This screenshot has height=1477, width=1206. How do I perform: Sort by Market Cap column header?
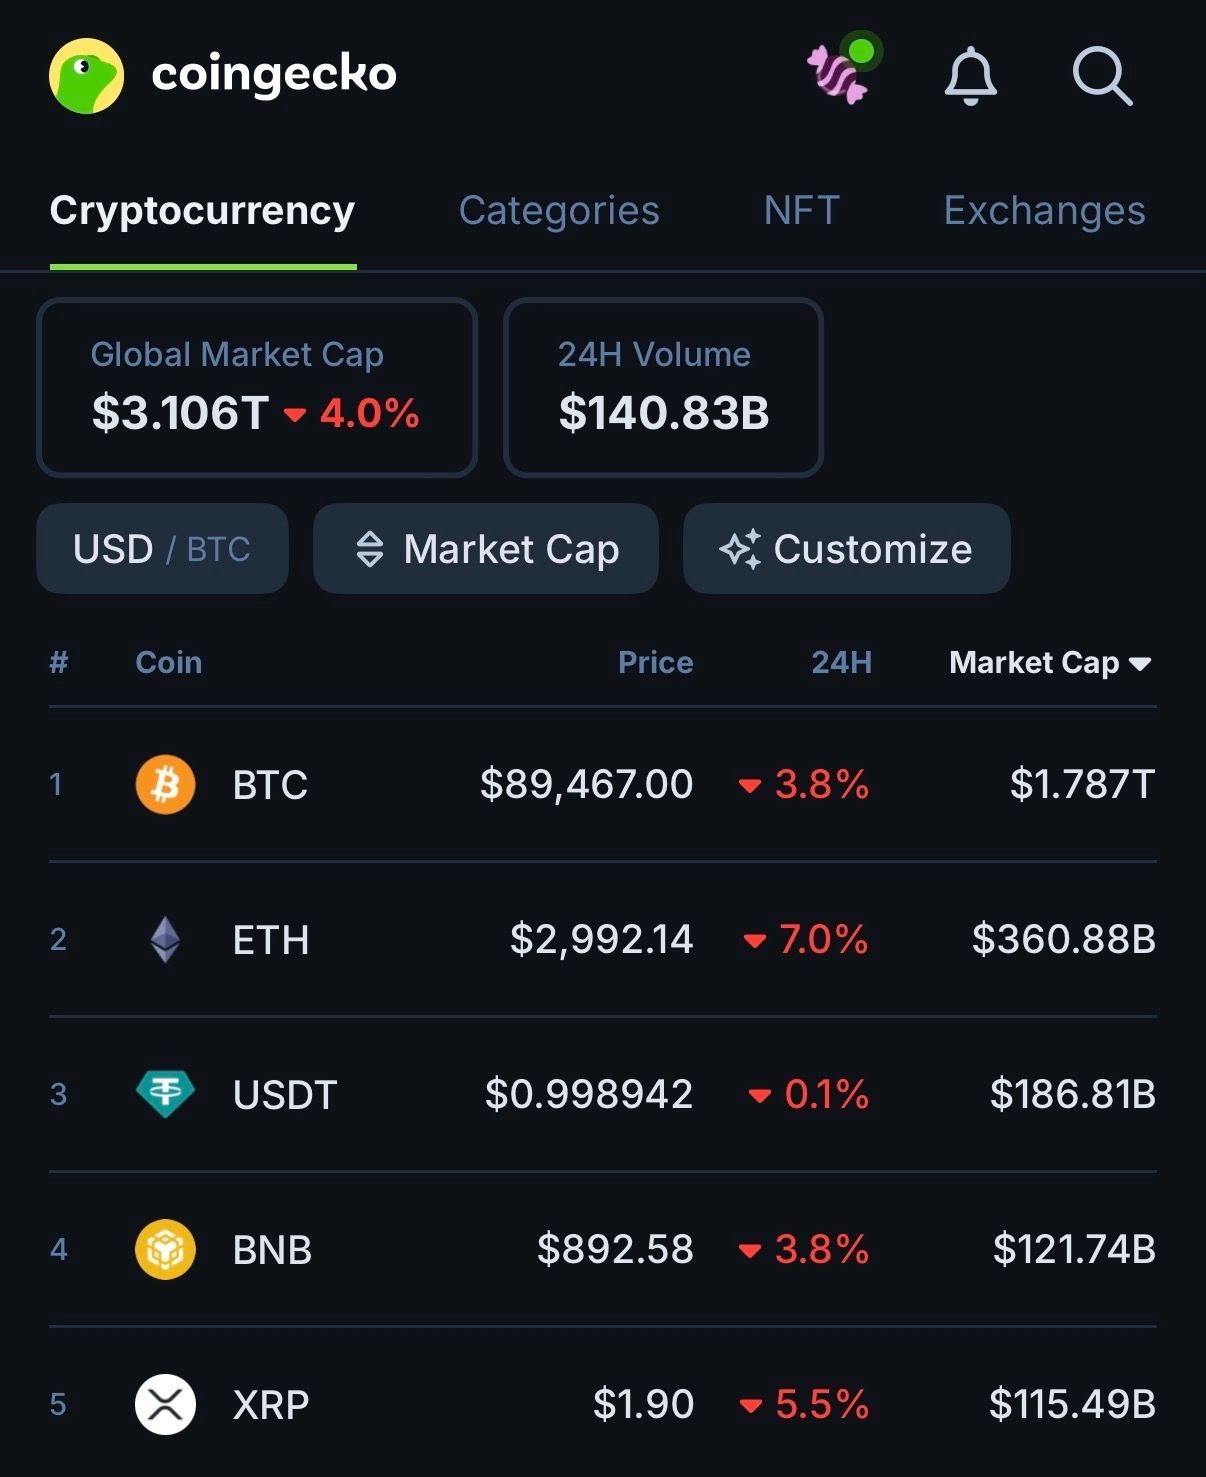coord(1050,662)
